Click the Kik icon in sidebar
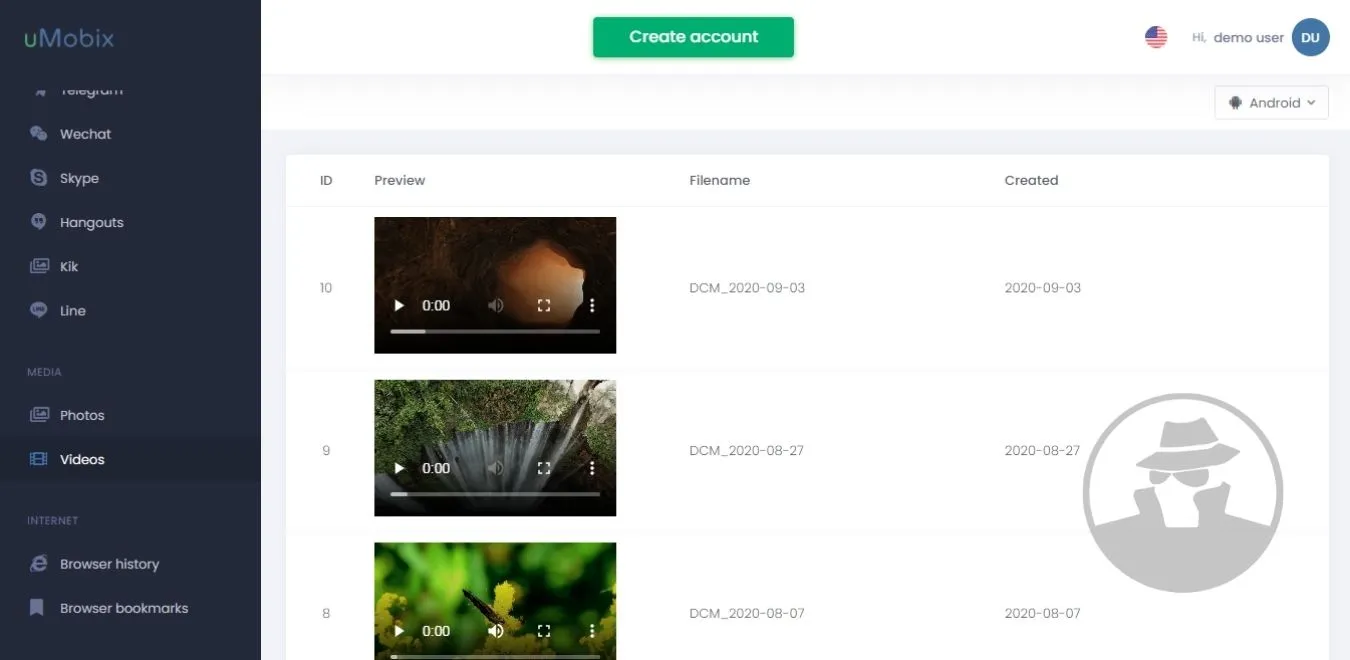The height and width of the screenshot is (660, 1350). (x=38, y=266)
